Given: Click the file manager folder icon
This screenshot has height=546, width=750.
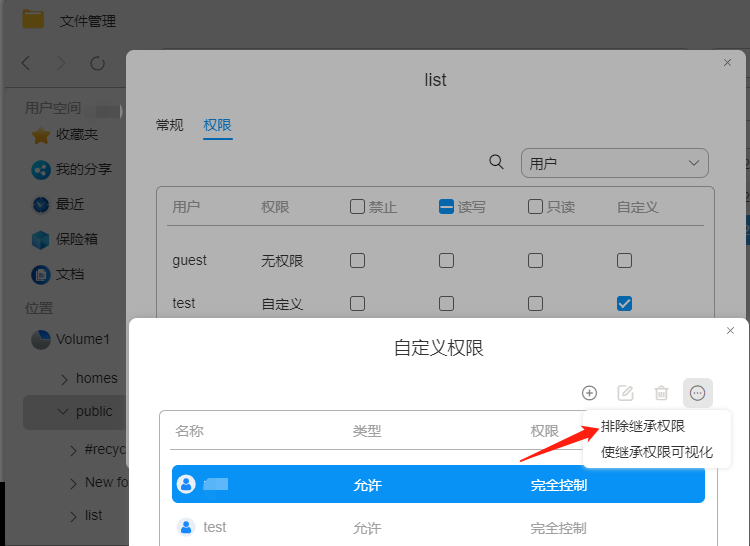Looking at the screenshot, I should click(x=33, y=19).
